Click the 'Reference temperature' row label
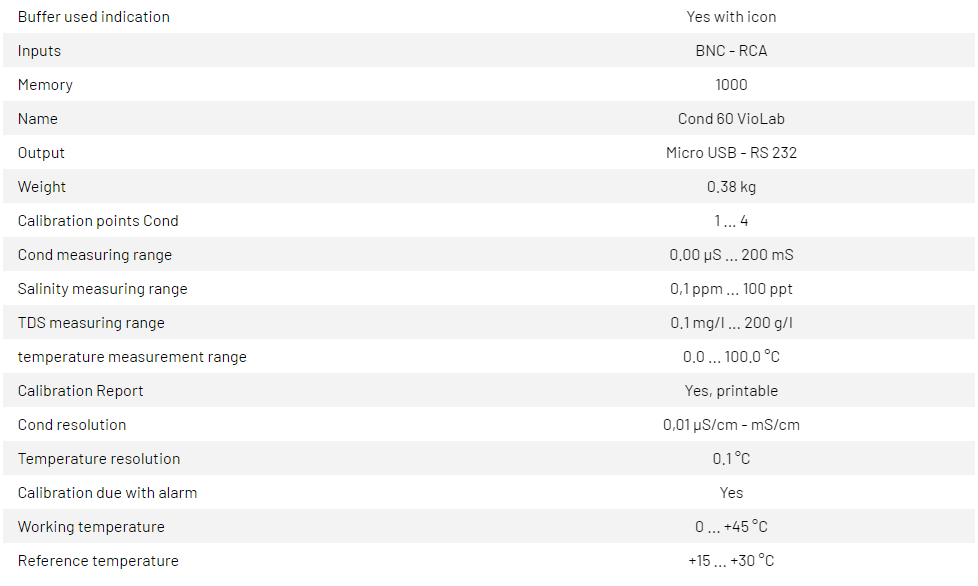978x586 pixels. click(x=98, y=561)
